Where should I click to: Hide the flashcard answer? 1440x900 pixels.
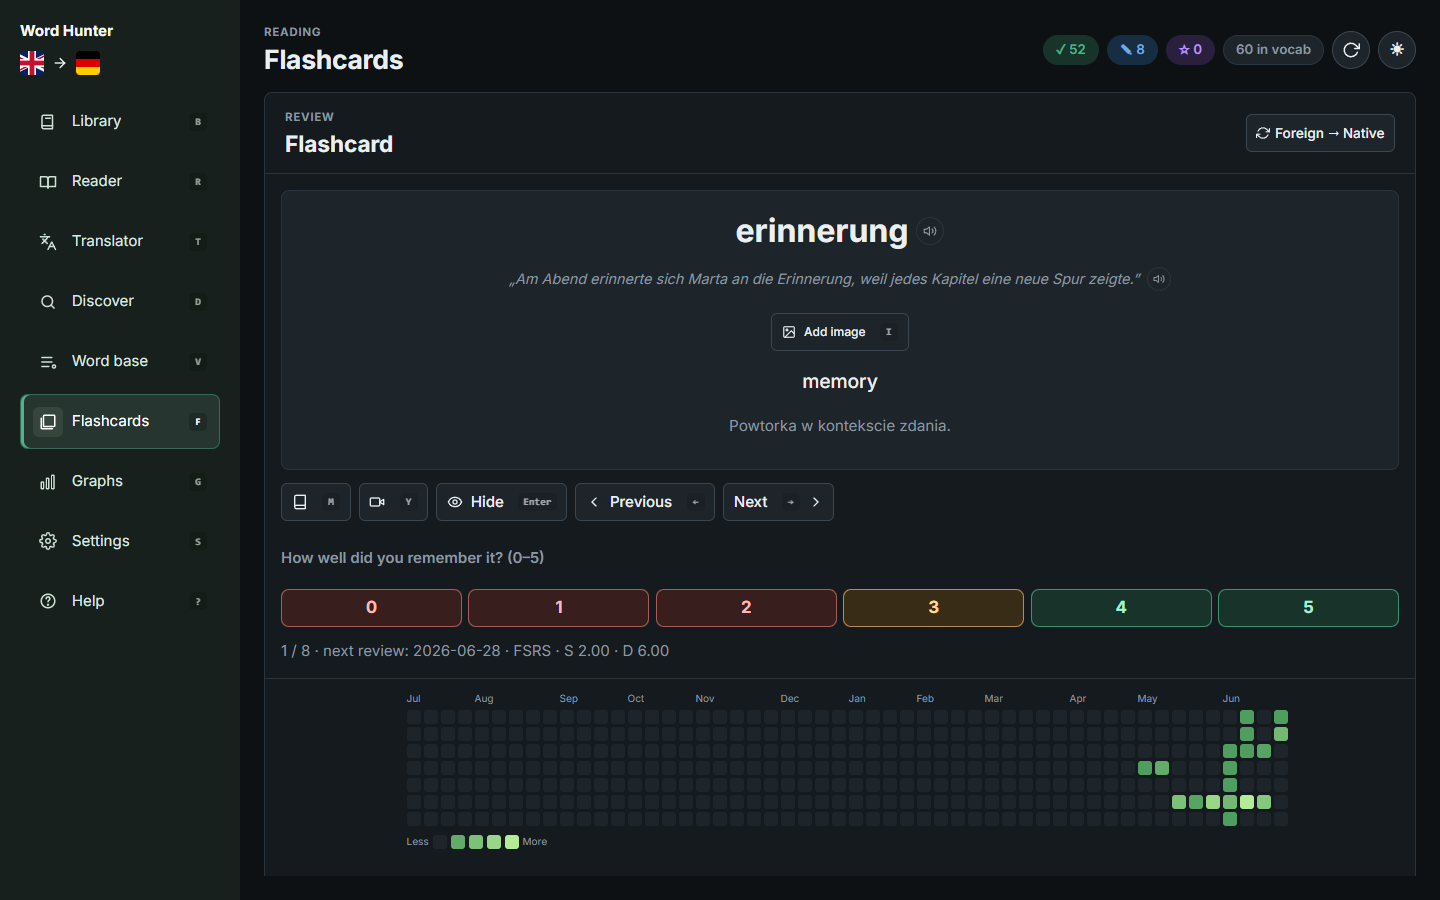tap(501, 502)
